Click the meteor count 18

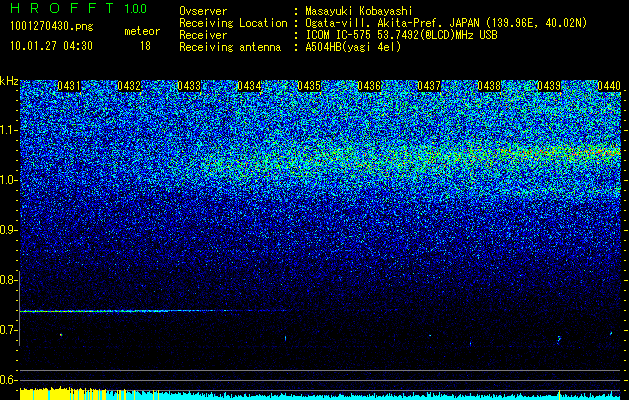[145, 46]
